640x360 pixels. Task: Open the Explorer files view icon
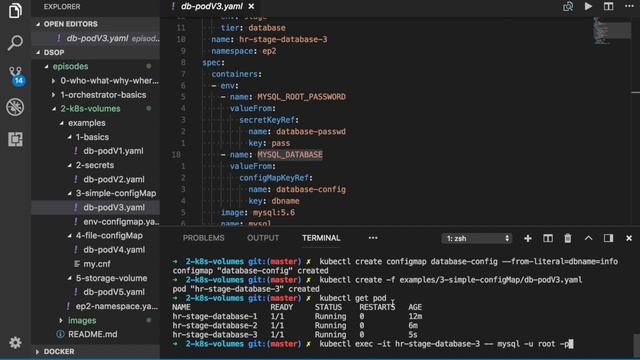[x=15, y=10]
